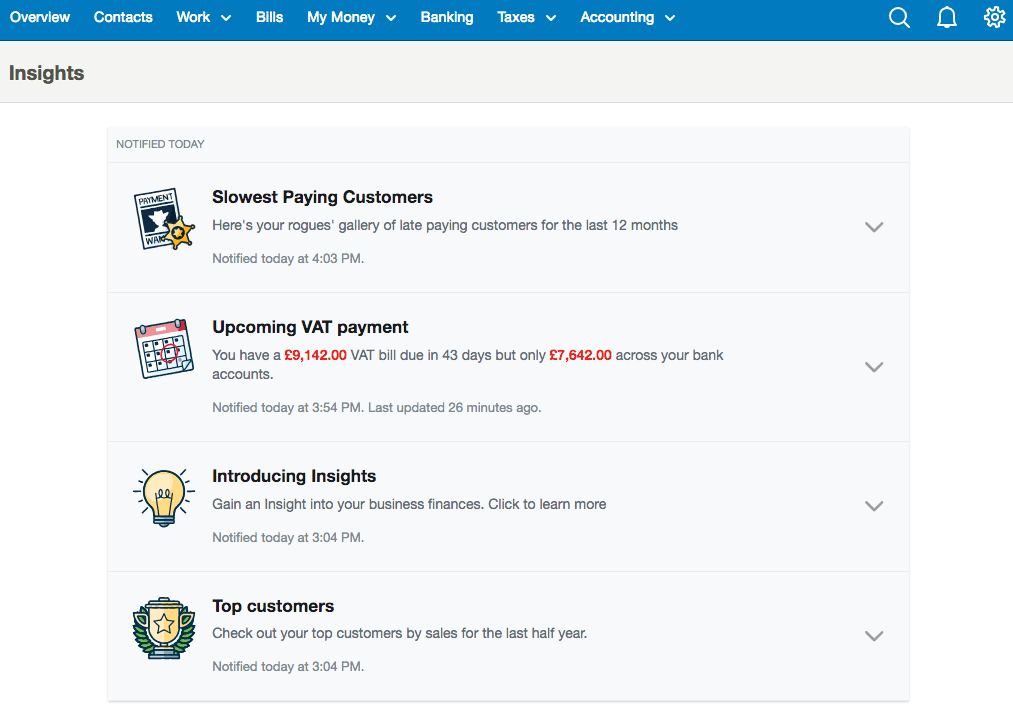Open the search magnifier icon
Viewport: 1013px width, 719px height.
pos(899,17)
